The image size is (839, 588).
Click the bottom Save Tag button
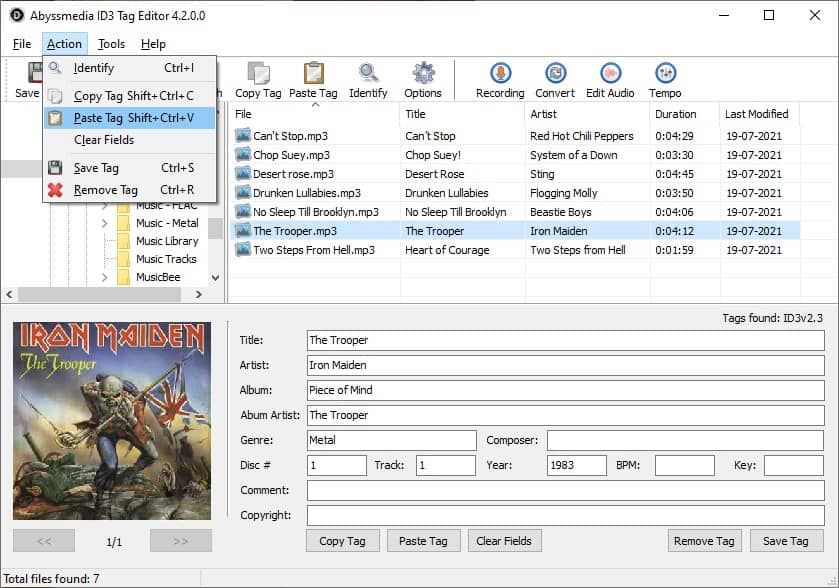click(x=785, y=541)
